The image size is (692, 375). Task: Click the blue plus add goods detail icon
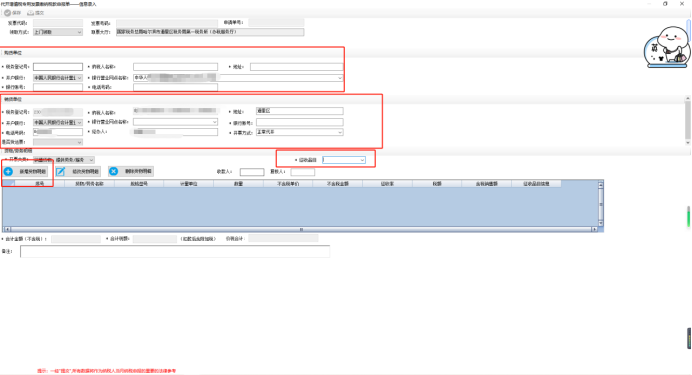(8, 171)
